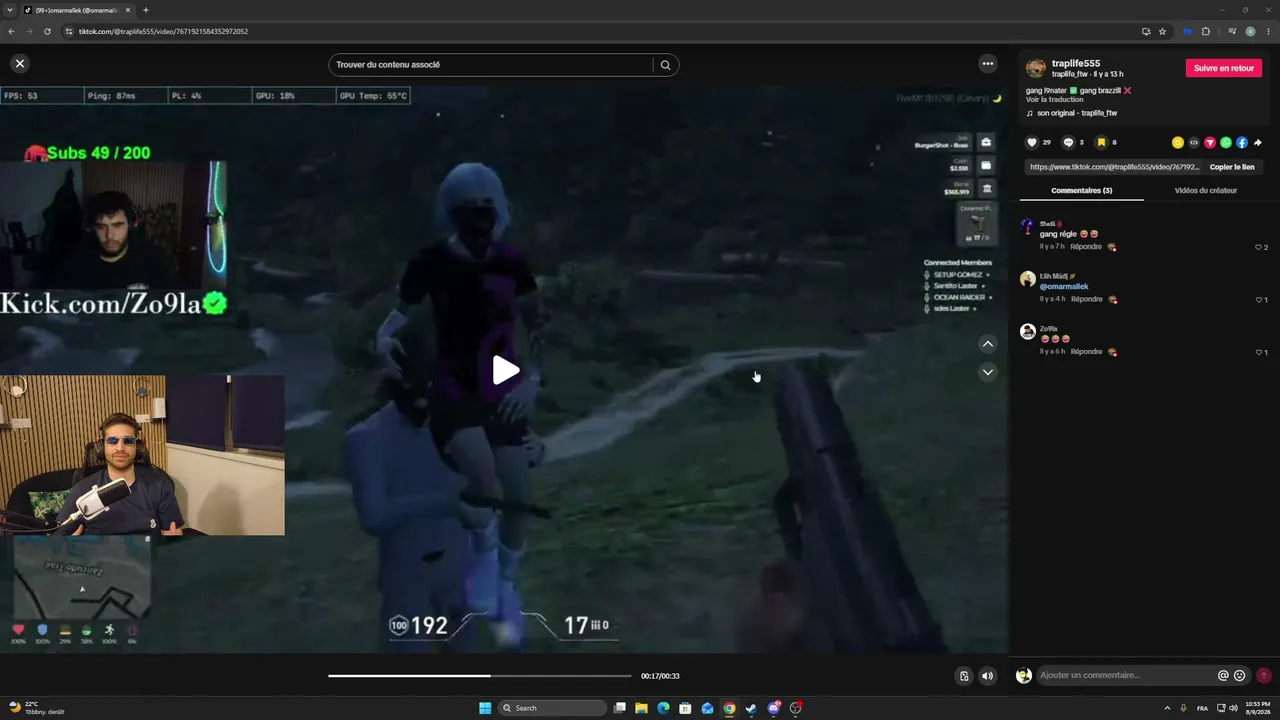Image resolution: width=1280 pixels, height=720 pixels.
Task: Launch Microsoft Edge from the taskbar
Action: tap(663, 708)
